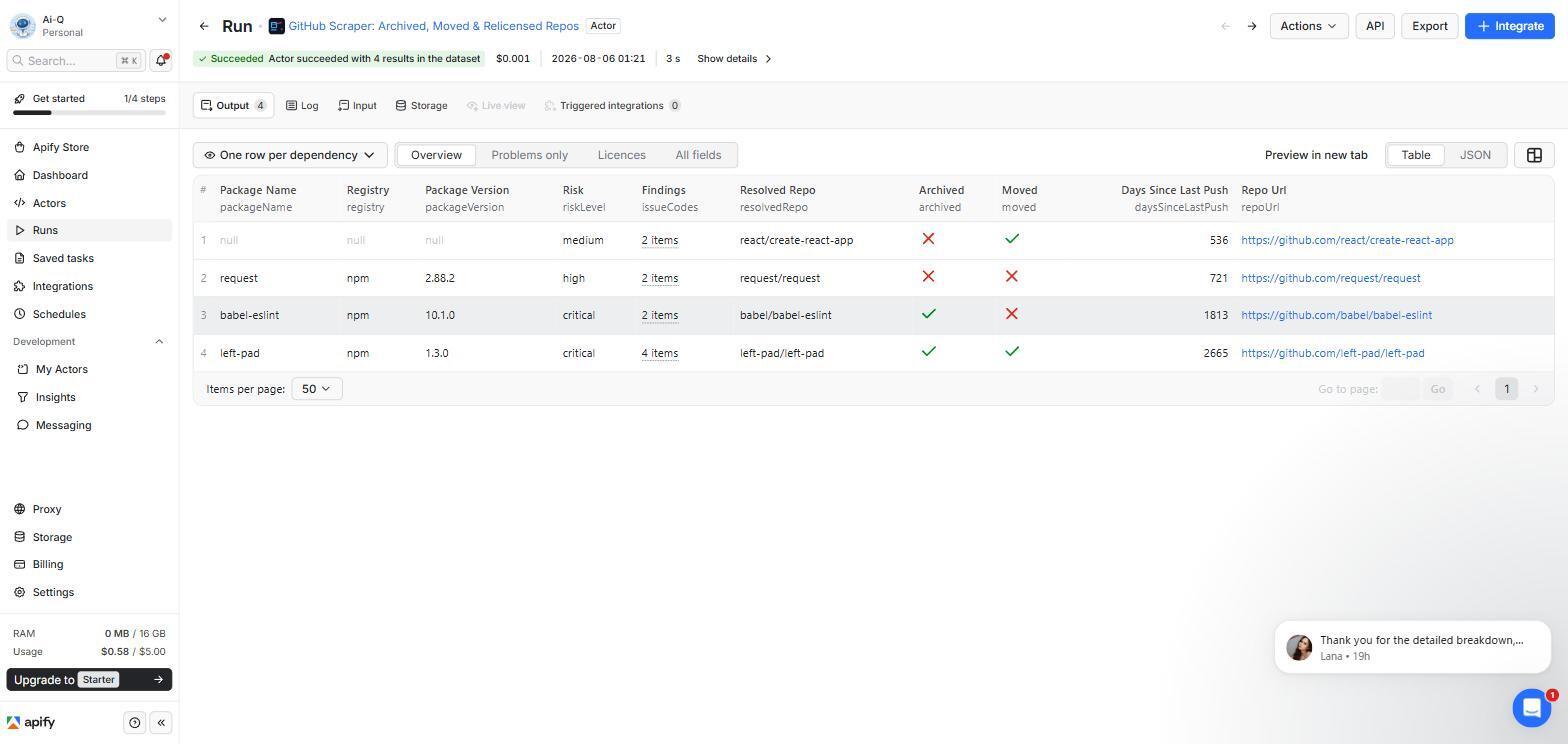Open Schedules in sidebar
1568x744 pixels.
[x=89, y=314]
